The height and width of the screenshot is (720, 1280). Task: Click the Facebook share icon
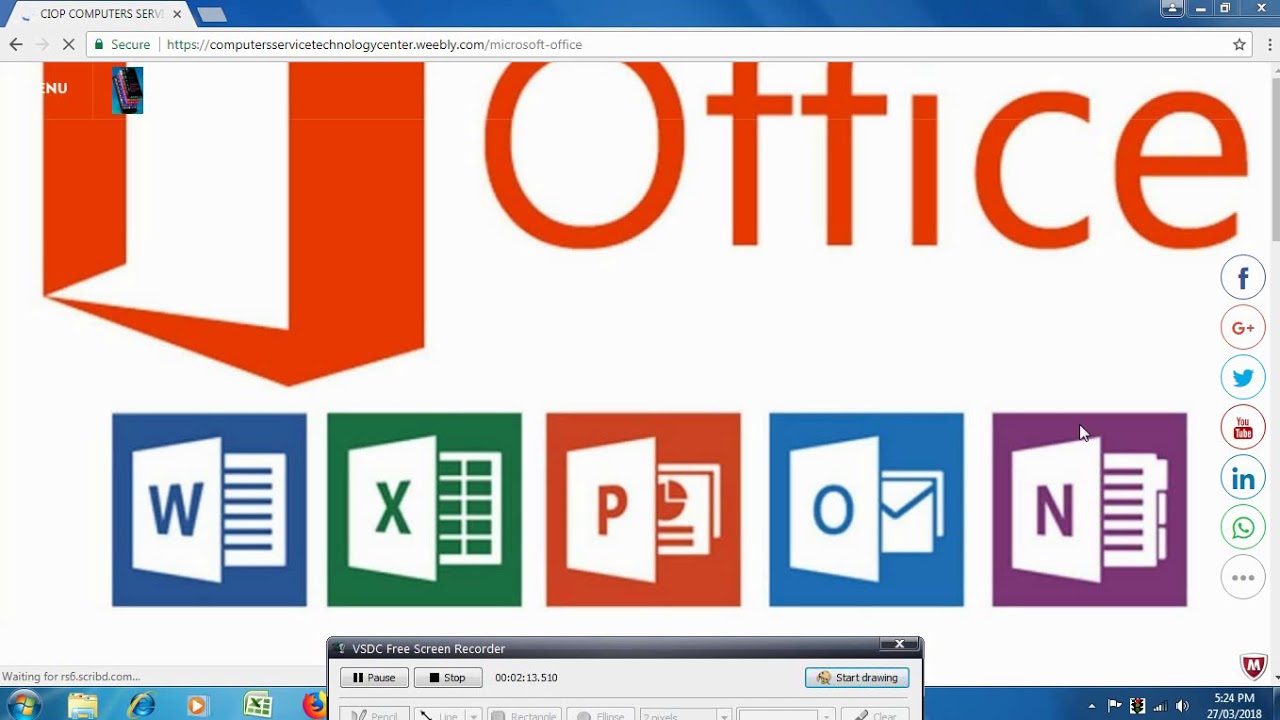point(1243,278)
